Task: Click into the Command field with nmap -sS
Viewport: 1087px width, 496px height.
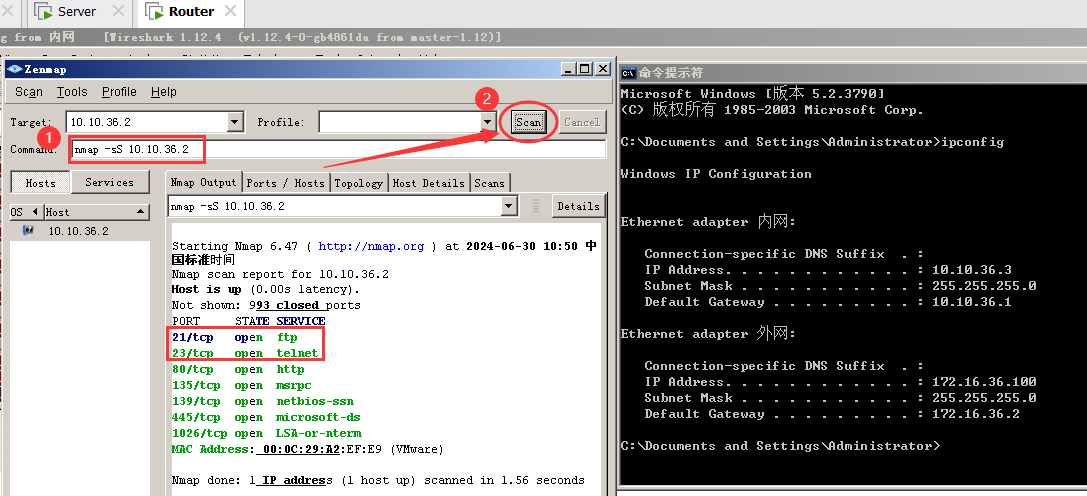Action: pyautogui.click(x=338, y=149)
